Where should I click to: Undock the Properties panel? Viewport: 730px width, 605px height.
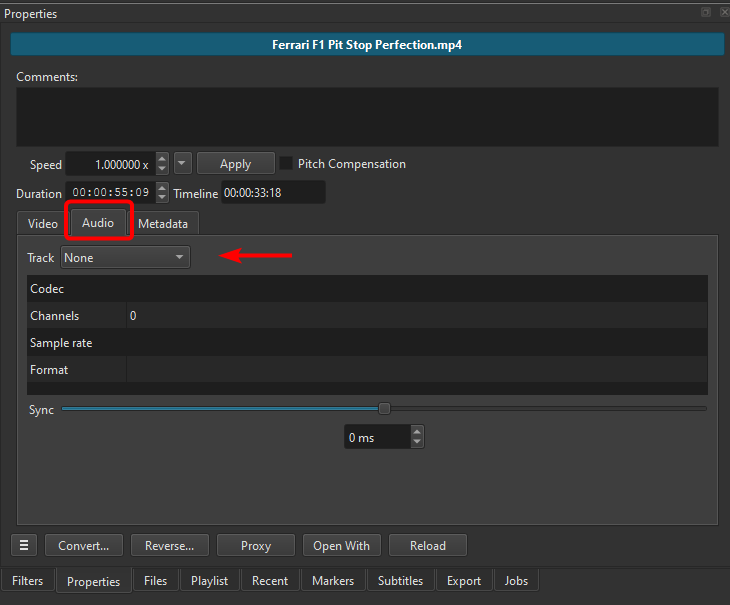[x=706, y=12]
